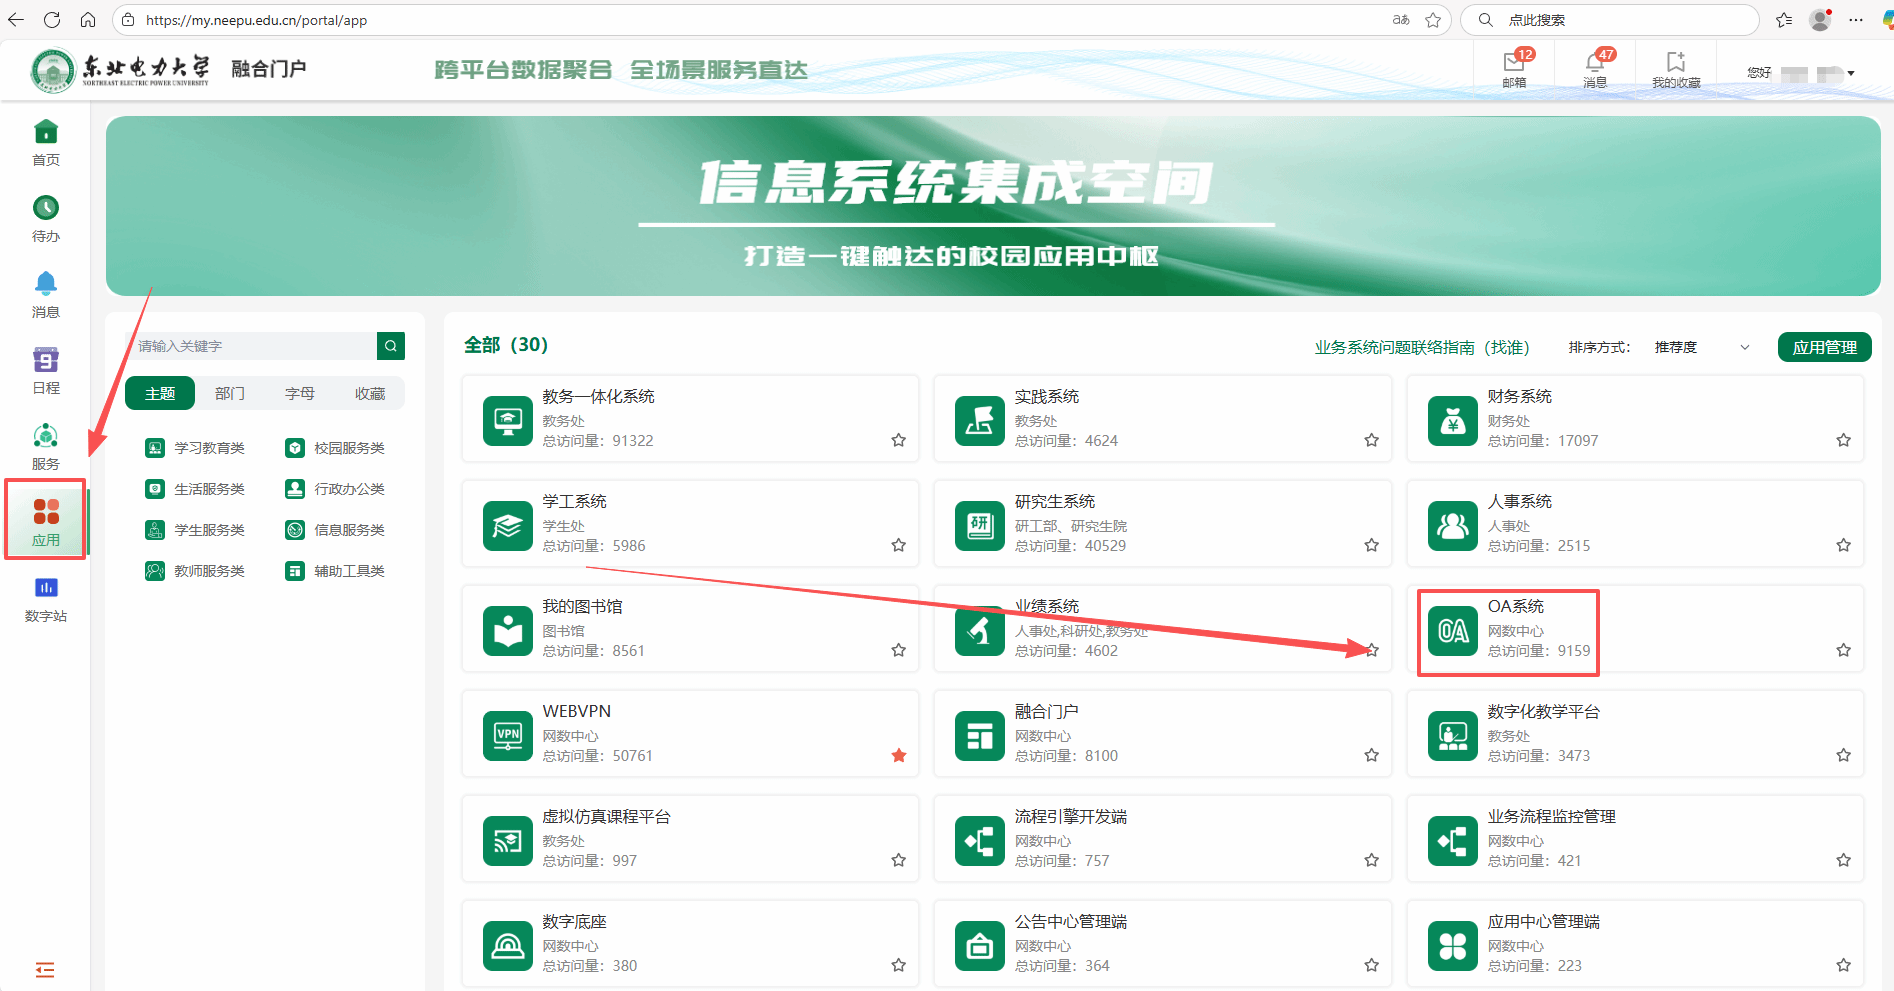
Task: Open the OA系统 app icon
Action: pos(1453,631)
